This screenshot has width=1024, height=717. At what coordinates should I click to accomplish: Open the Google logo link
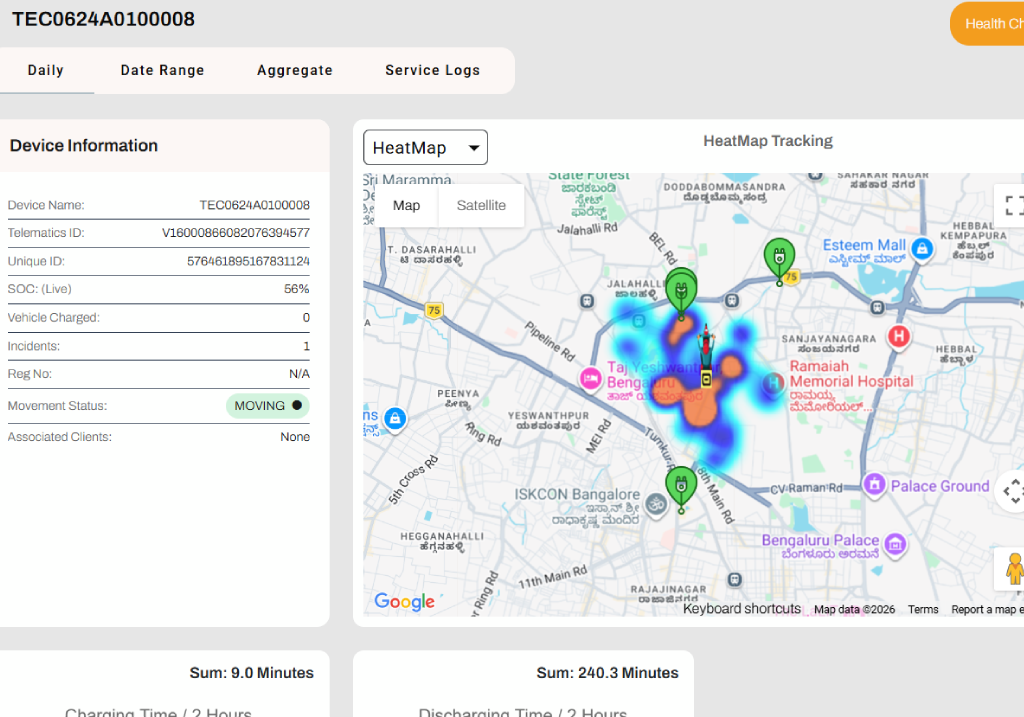(x=405, y=601)
